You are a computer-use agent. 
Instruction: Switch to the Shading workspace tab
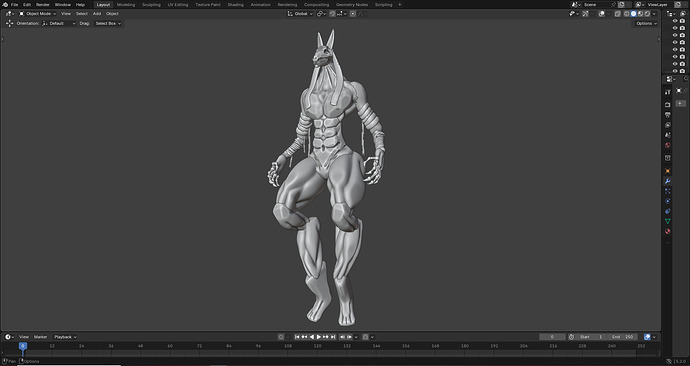(235, 4)
